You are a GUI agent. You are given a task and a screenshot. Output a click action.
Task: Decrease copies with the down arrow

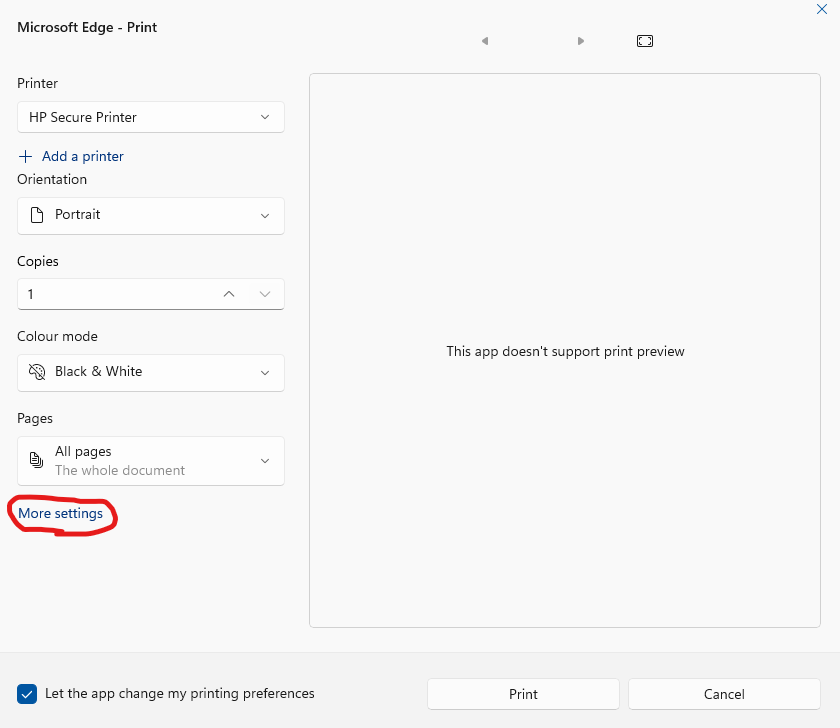click(265, 294)
